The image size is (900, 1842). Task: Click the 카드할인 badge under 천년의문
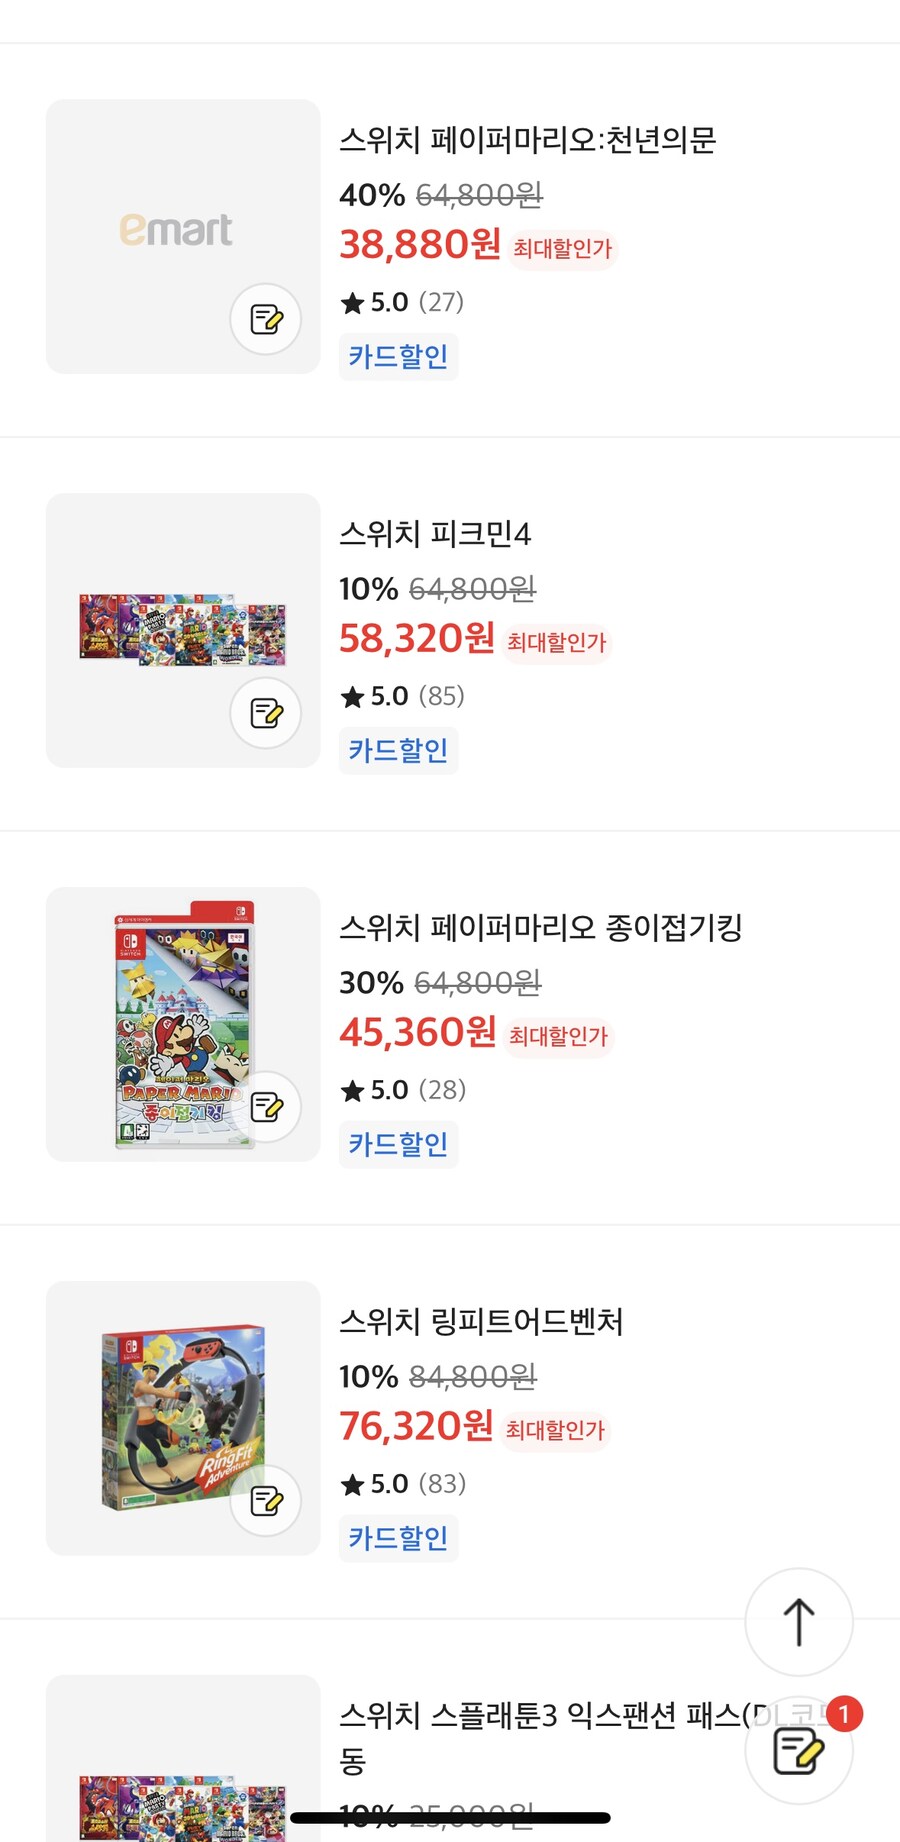tap(398, 356)
